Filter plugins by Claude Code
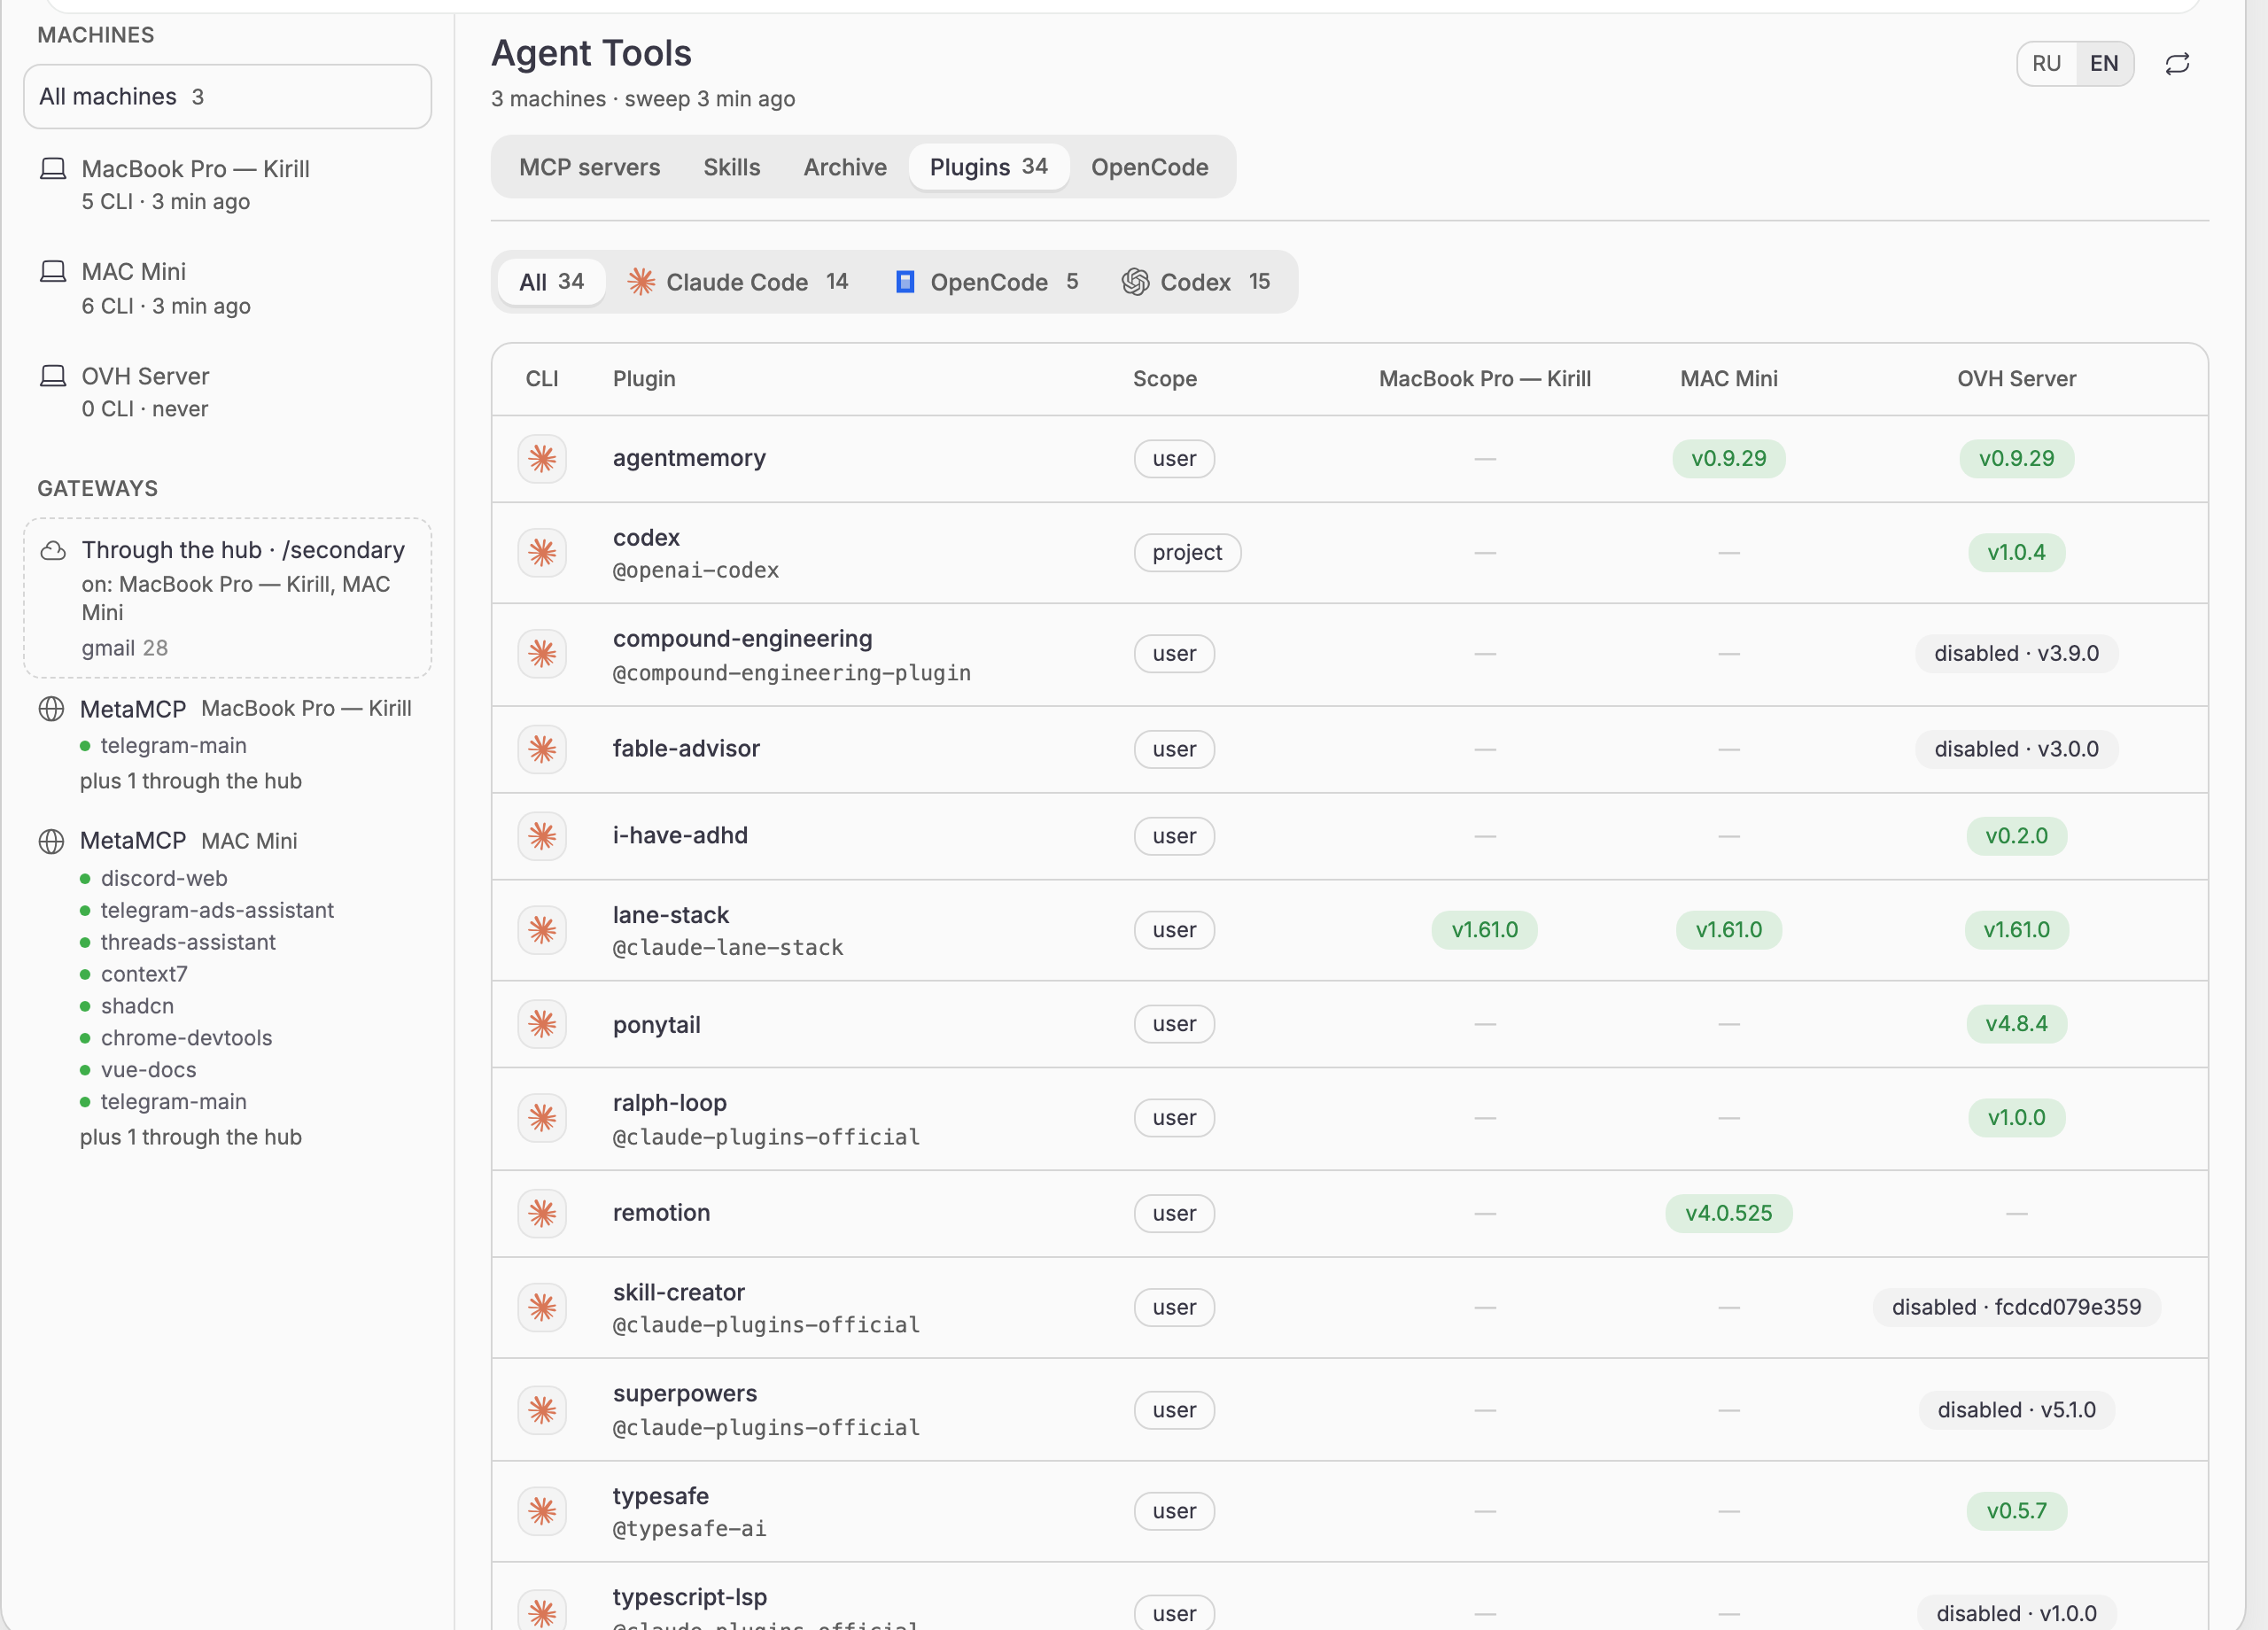2268x1630 pixels. tap(738, 282)
